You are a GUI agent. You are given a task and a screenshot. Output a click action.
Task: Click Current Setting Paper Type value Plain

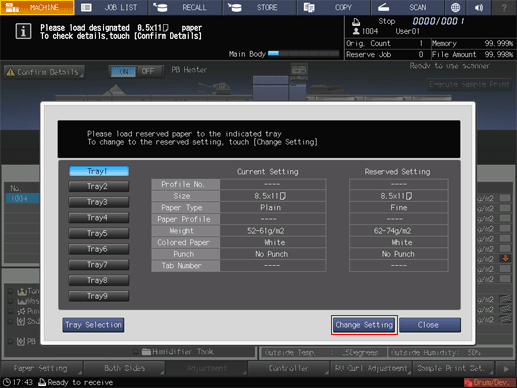click(x=272, y=208)
